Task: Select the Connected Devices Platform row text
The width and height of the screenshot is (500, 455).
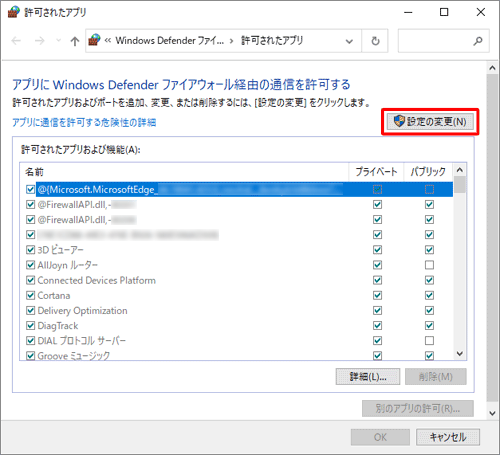Action: pyautogui.click(x=96, y=280)
